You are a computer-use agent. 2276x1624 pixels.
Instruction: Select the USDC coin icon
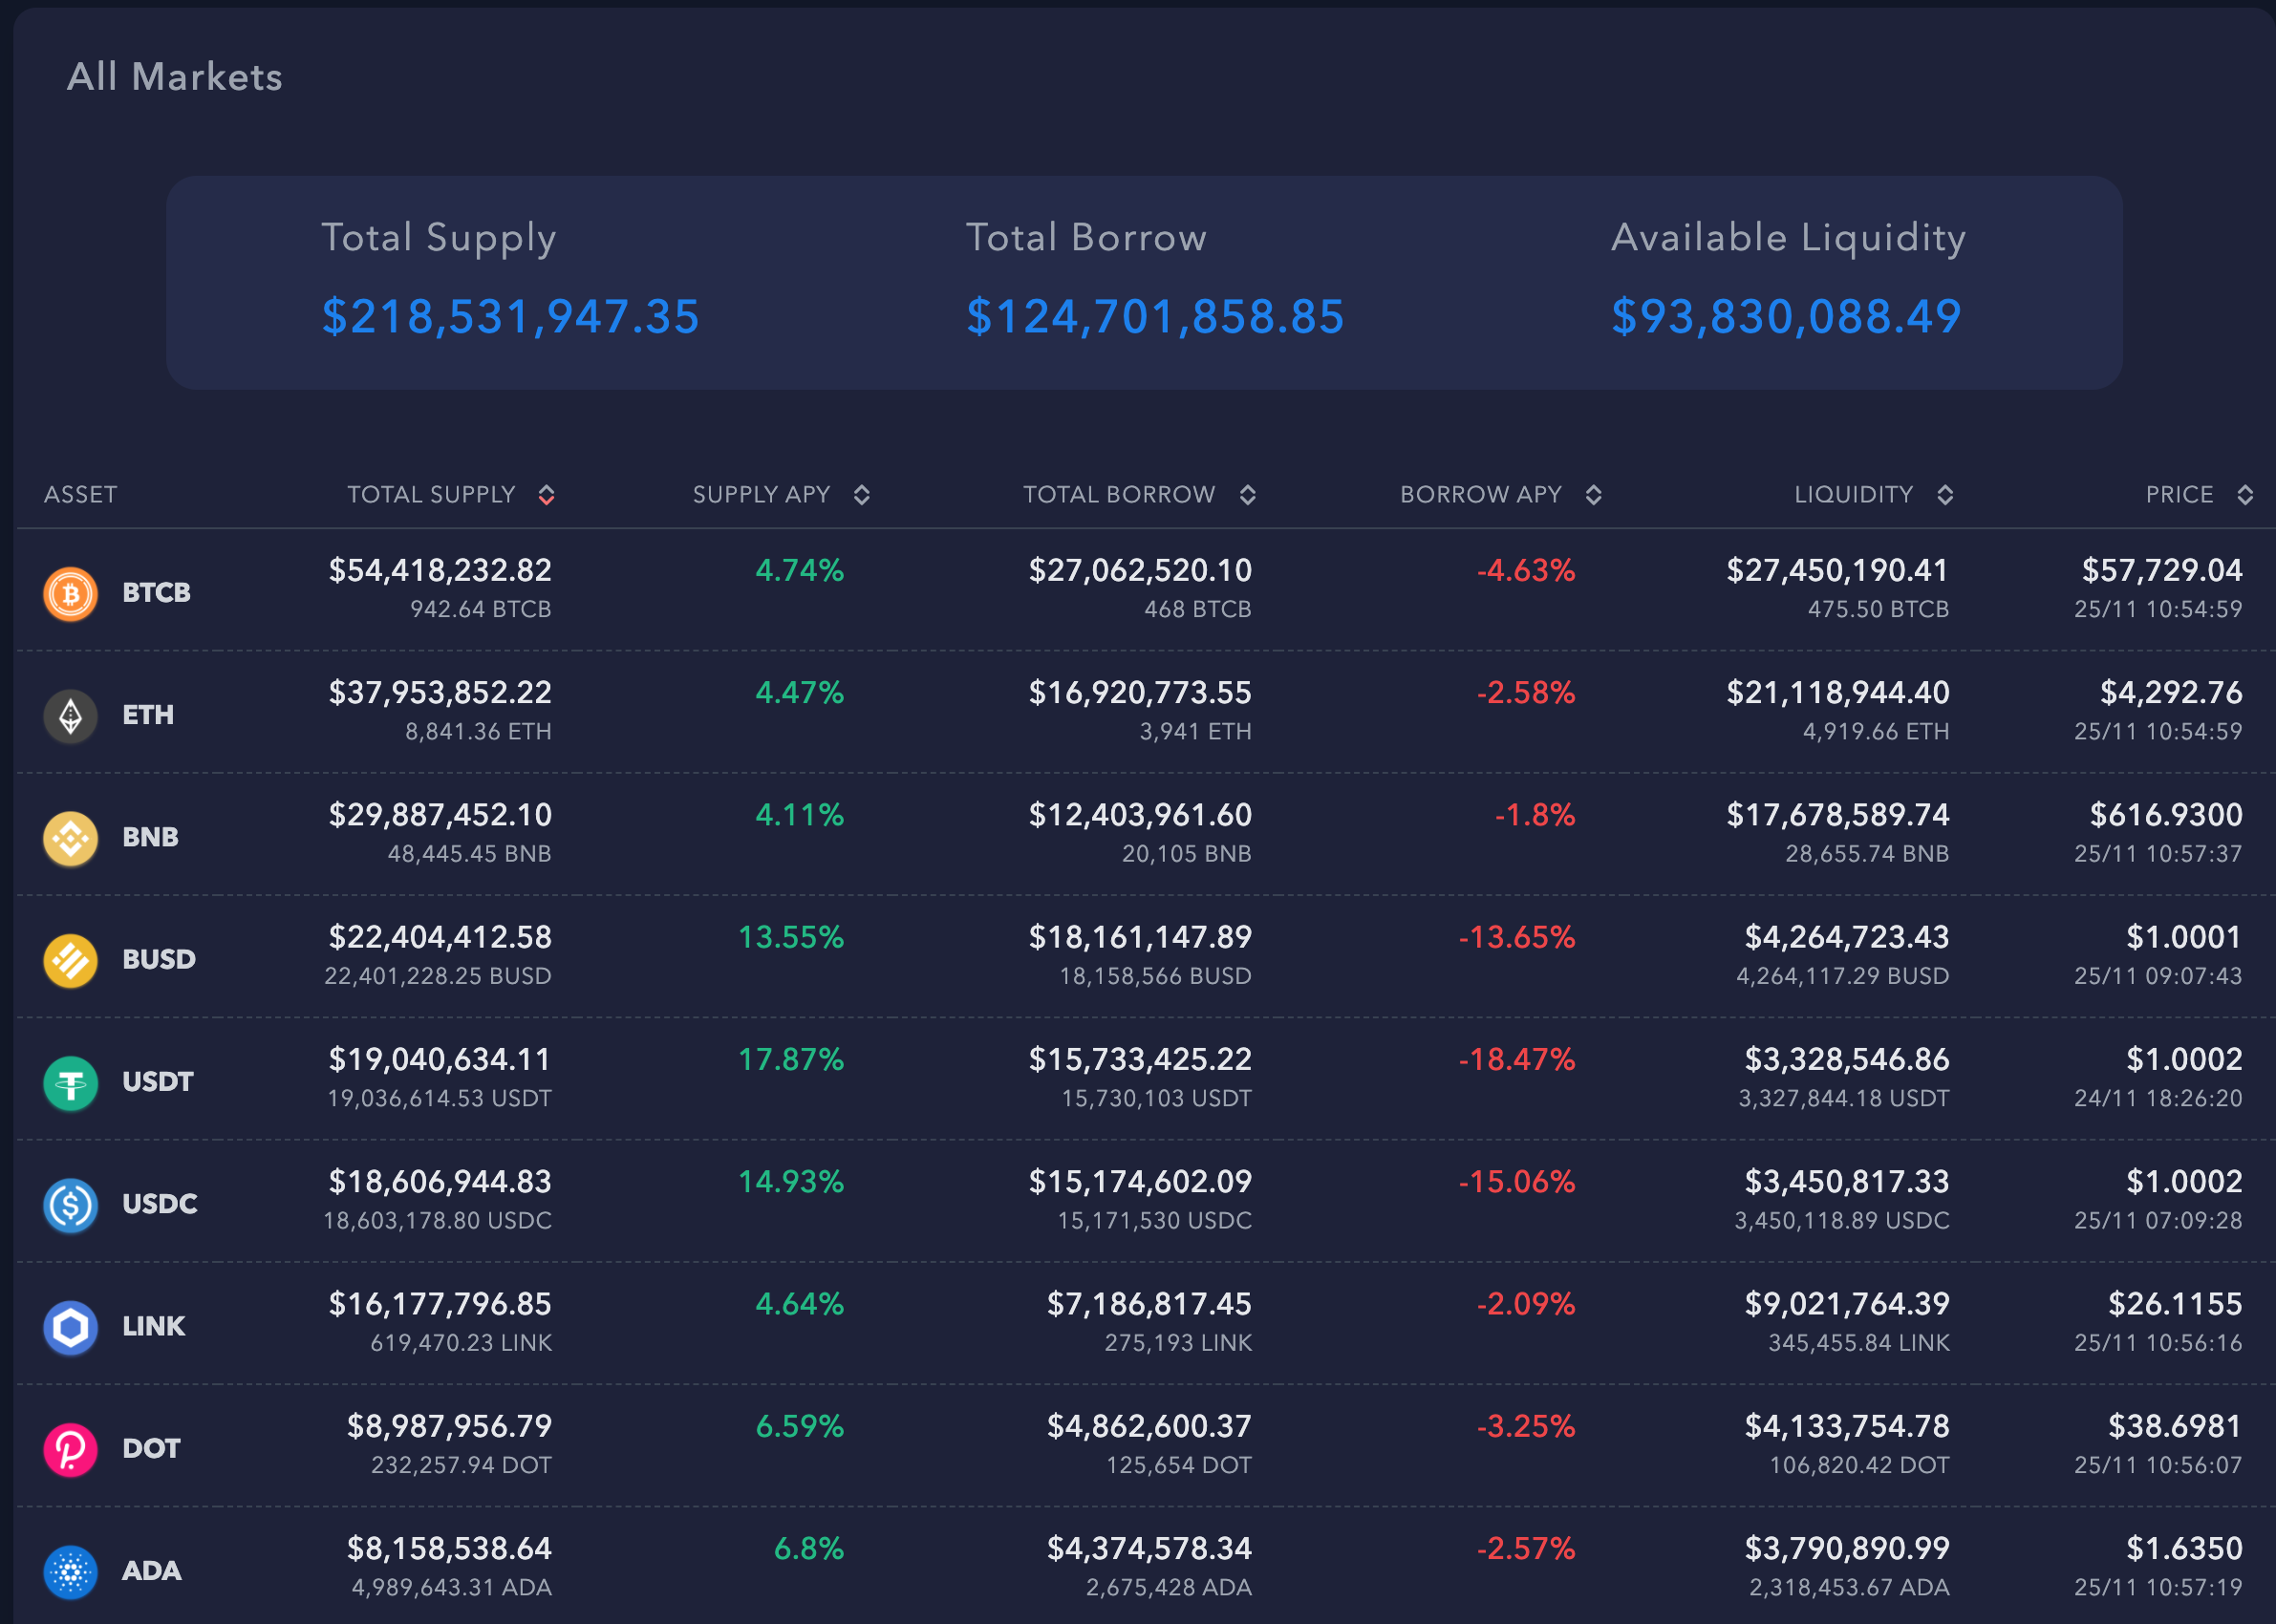pos(70,1204)
